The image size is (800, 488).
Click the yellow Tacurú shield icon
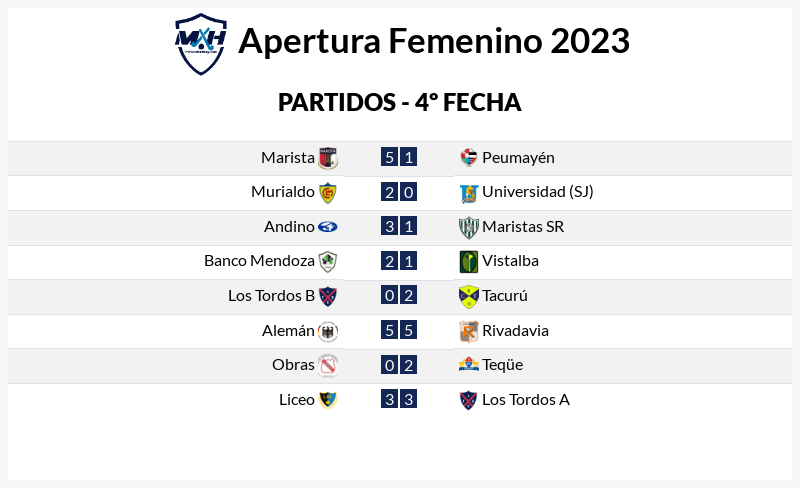click(468, 297)
